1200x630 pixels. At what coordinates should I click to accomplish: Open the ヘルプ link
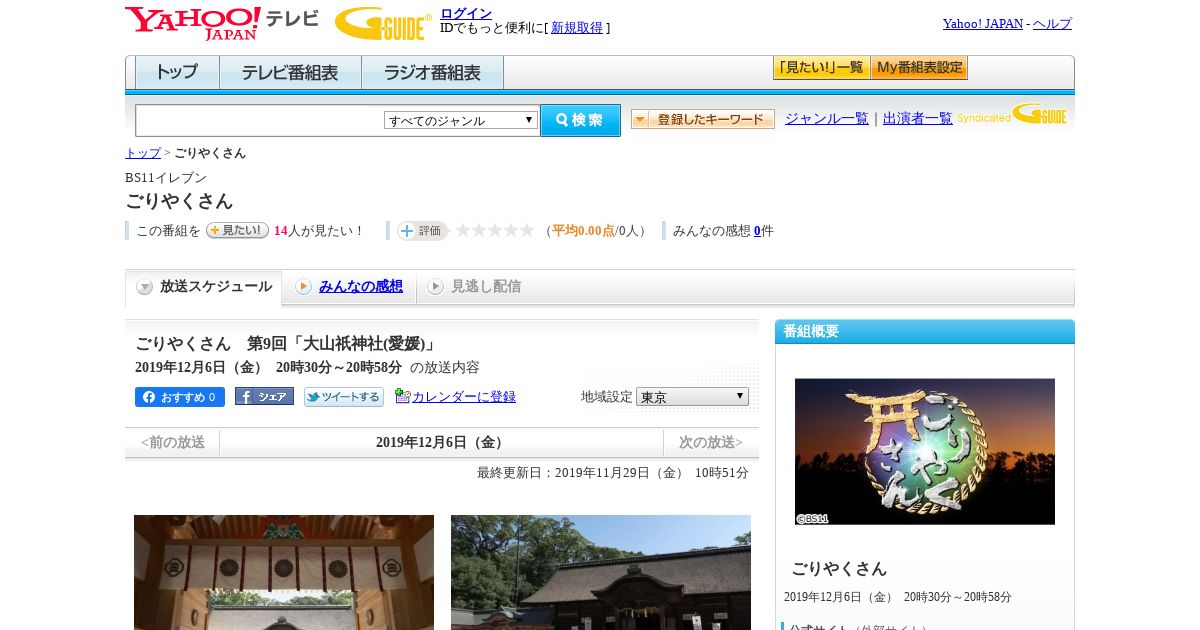tap(1052, 24)
